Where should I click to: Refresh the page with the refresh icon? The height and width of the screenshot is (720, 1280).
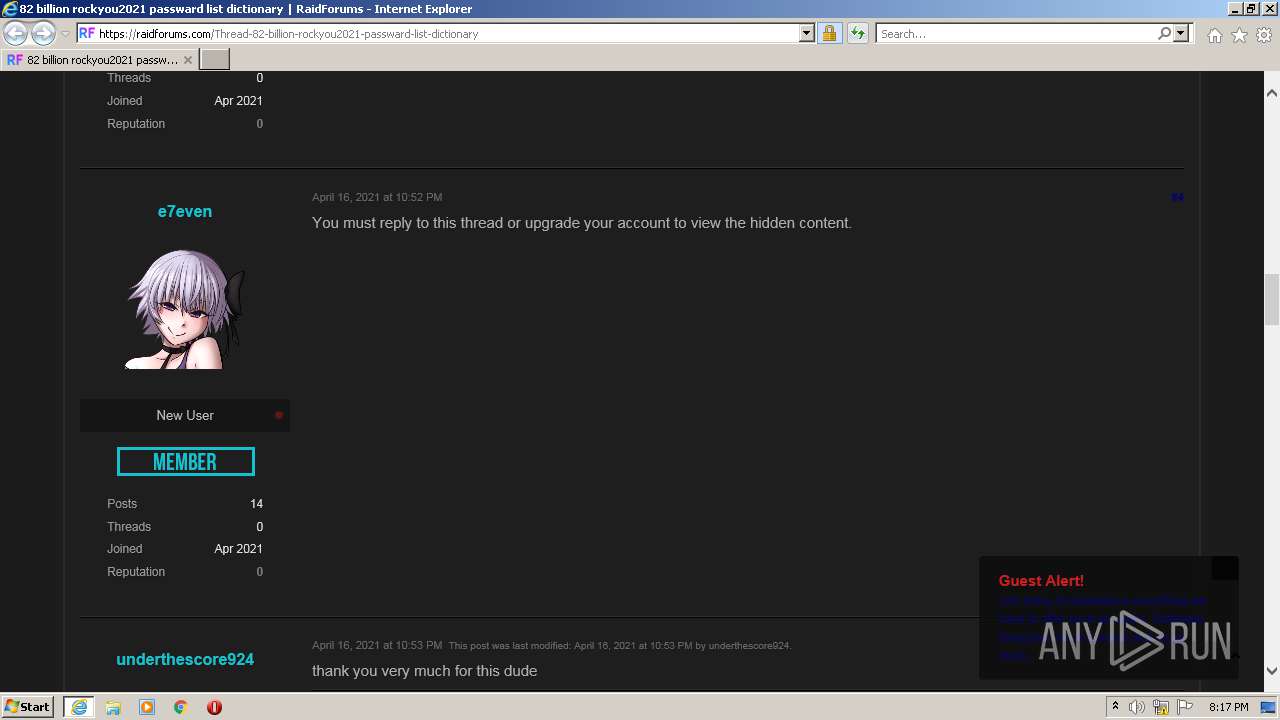coord(857,33)
